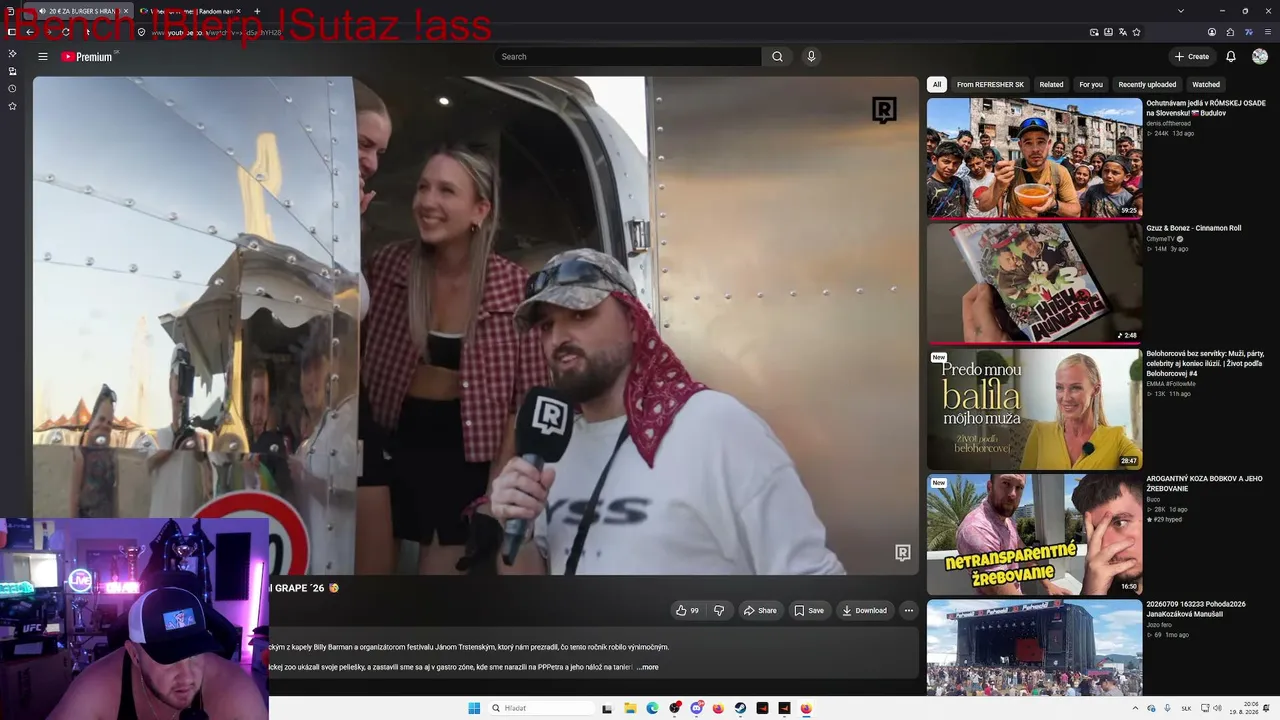Open the YouTube guide hamburger menu
The height and width of the screenshot is (720, 1280).
point(43,57)
